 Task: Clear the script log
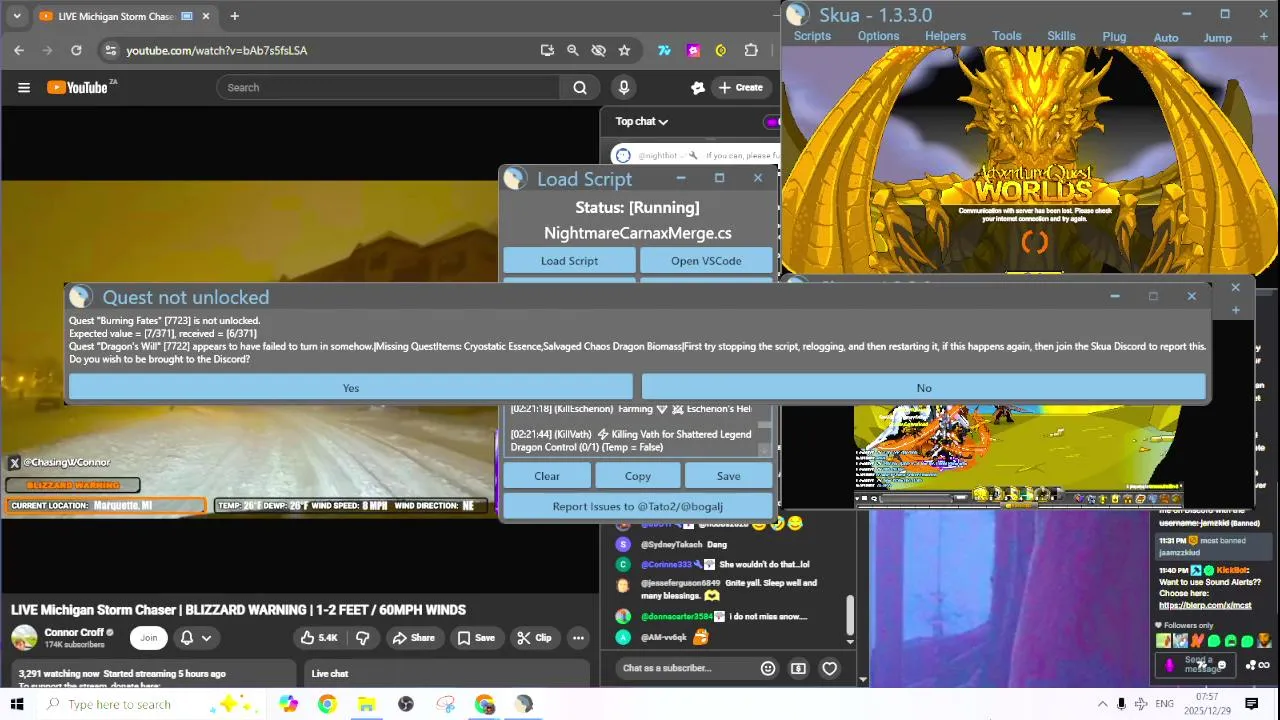click(x=547, y=476)
